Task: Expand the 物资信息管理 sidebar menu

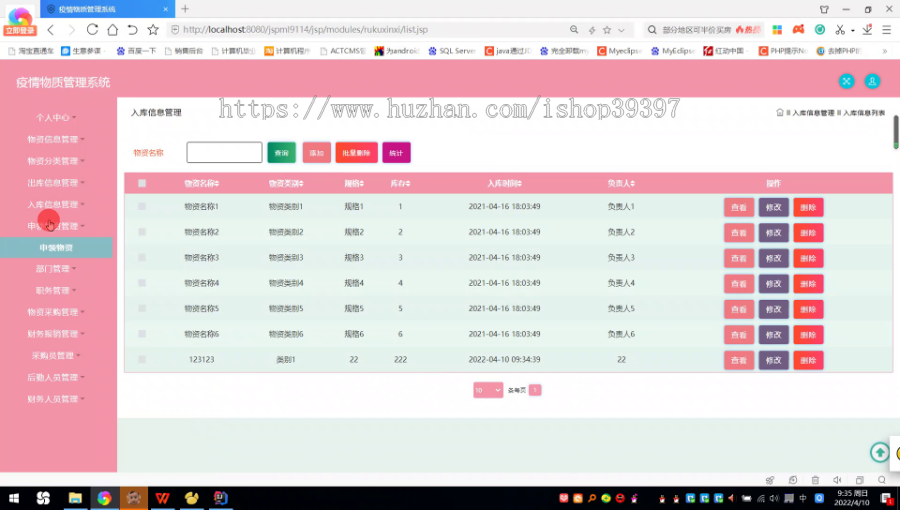Action: 56,139
